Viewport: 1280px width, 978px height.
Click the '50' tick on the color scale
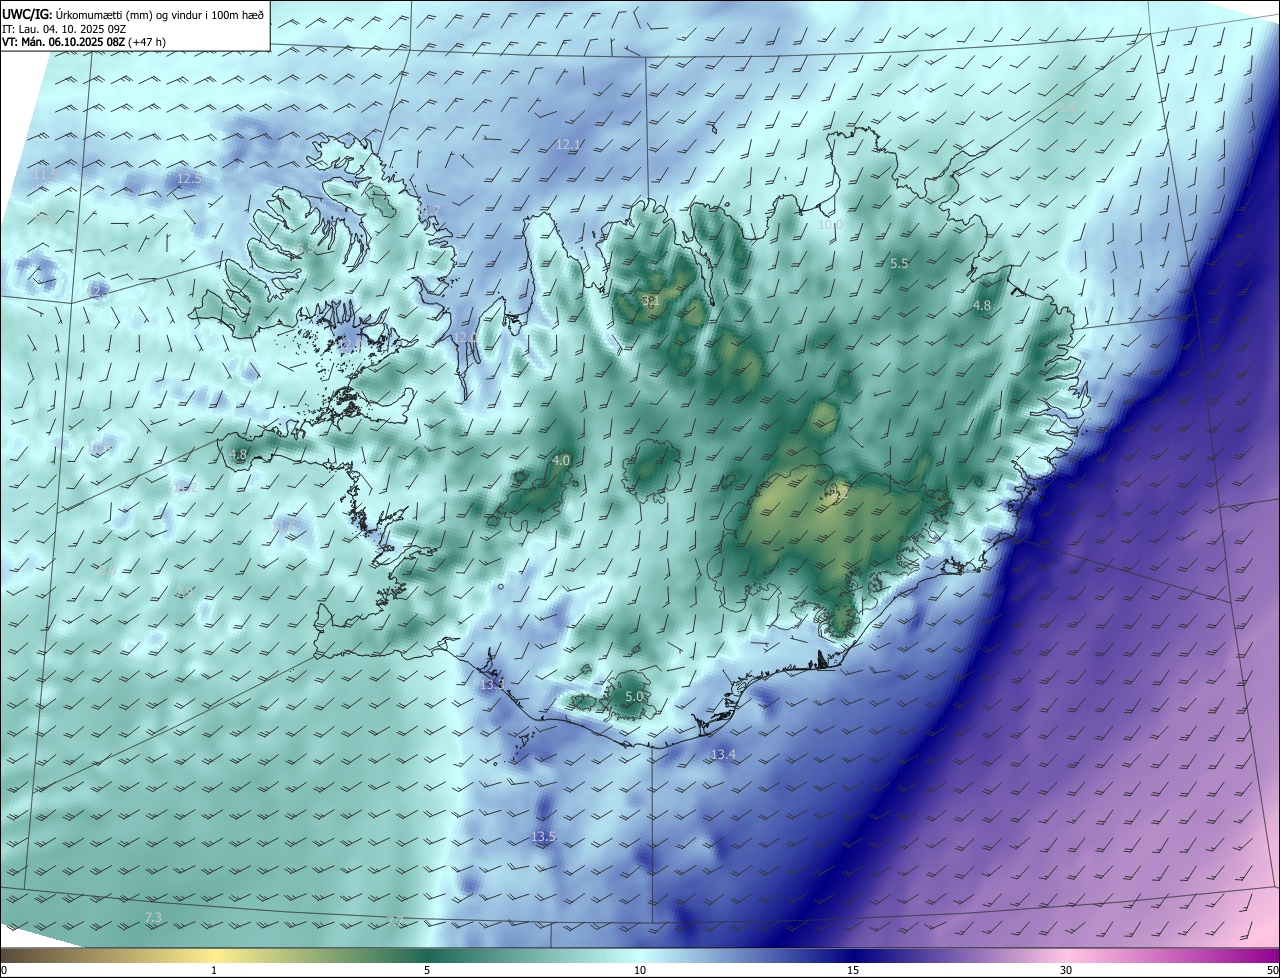1272,971
